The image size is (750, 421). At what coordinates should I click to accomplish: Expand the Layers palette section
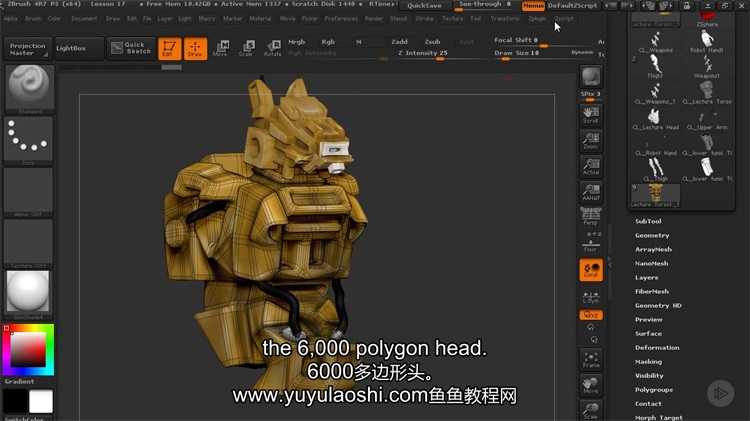coord(646,277)
